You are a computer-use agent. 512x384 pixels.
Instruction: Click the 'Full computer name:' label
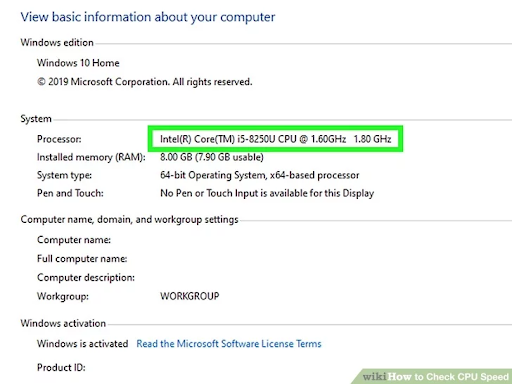pos(82,259)
